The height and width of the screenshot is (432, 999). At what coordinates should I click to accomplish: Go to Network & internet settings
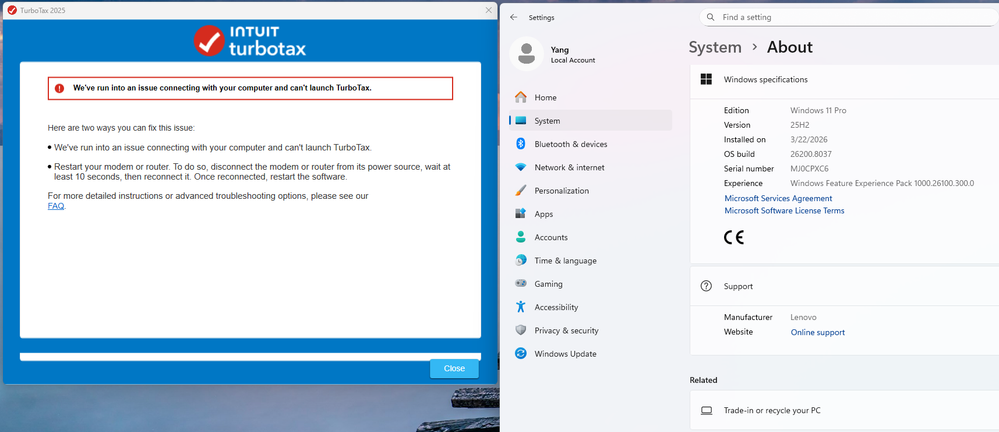click(x=590, y=168)
